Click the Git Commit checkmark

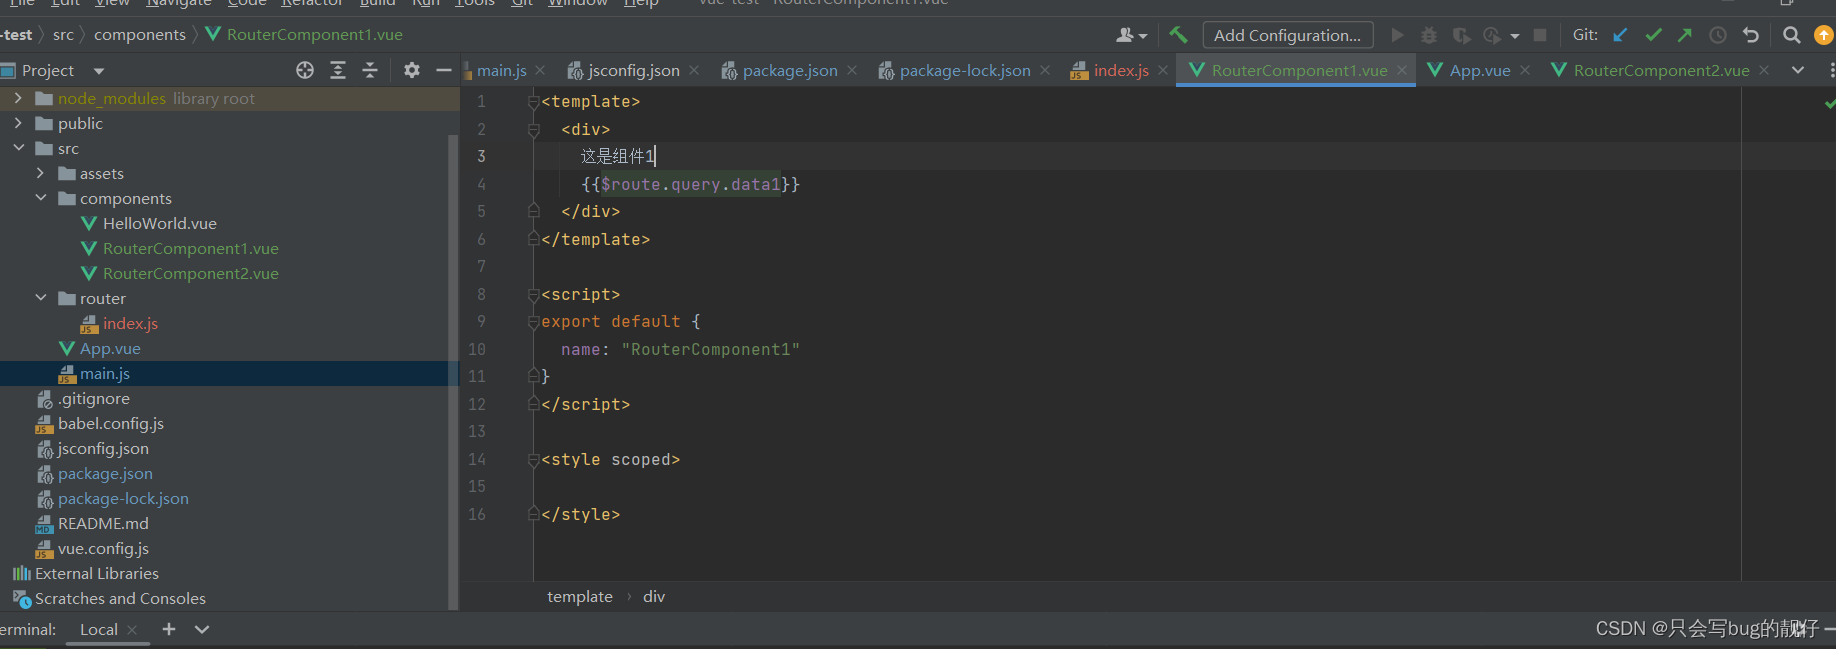1653,35
